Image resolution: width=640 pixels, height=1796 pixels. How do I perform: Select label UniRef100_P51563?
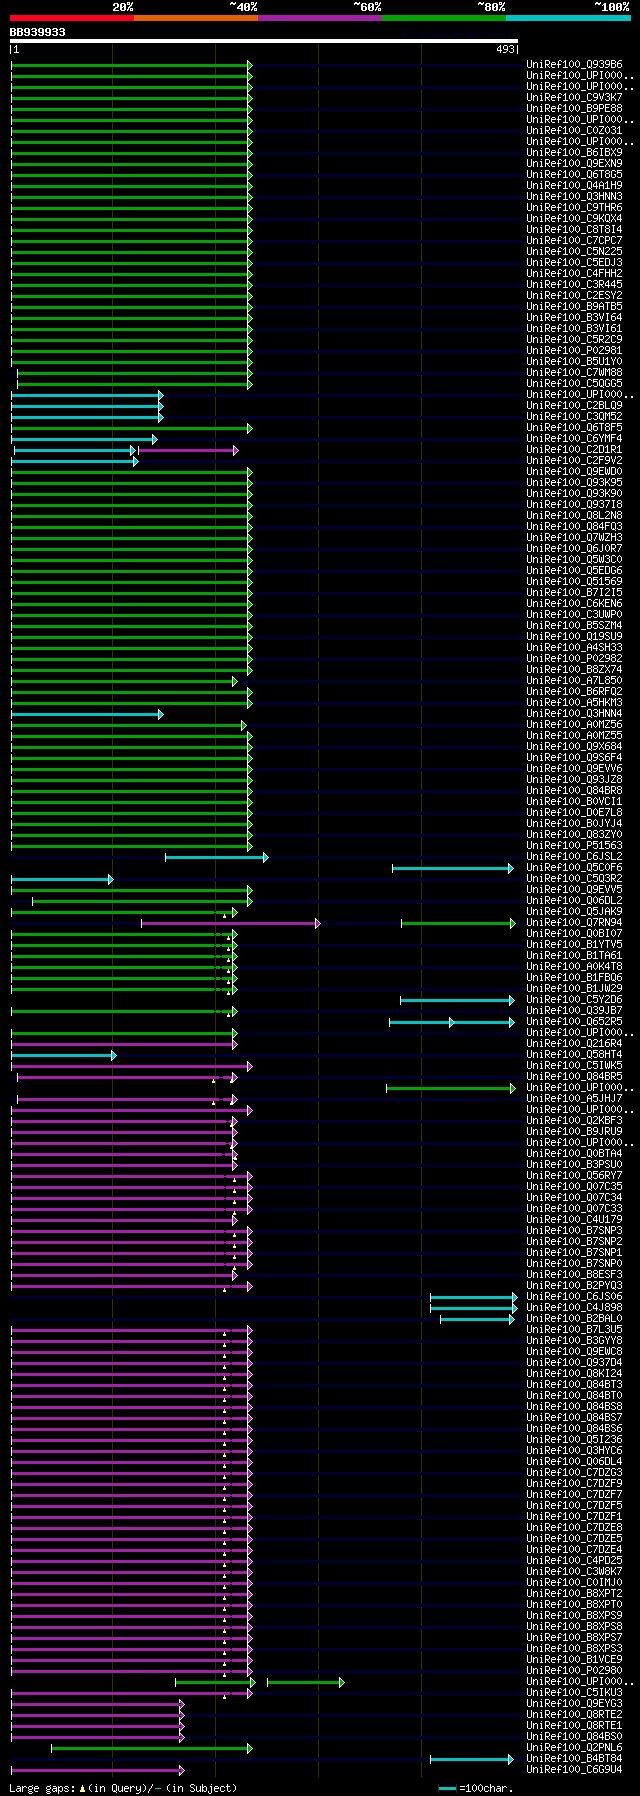tap(574, 846)
